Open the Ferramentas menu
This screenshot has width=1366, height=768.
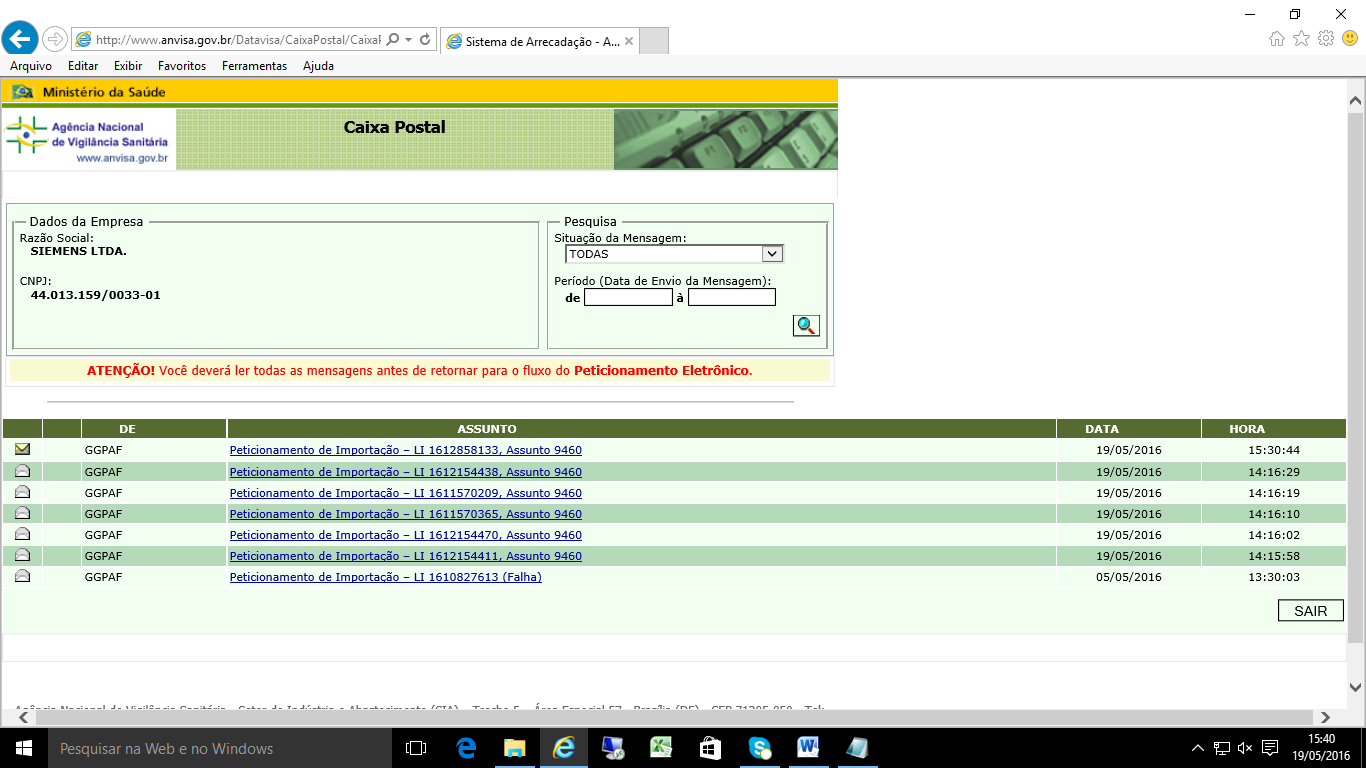click(x=254, y=66)
